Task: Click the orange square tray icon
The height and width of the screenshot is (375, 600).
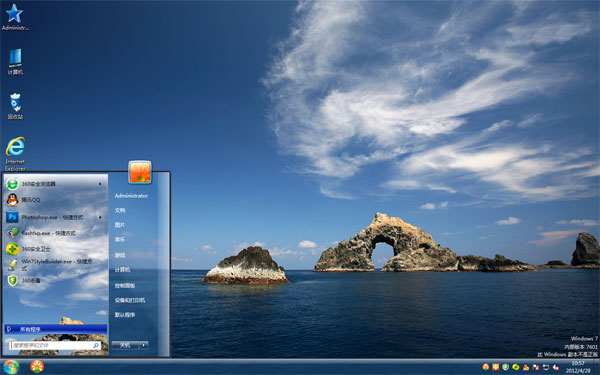Action: pyautogui.click(x=496, y=367)
